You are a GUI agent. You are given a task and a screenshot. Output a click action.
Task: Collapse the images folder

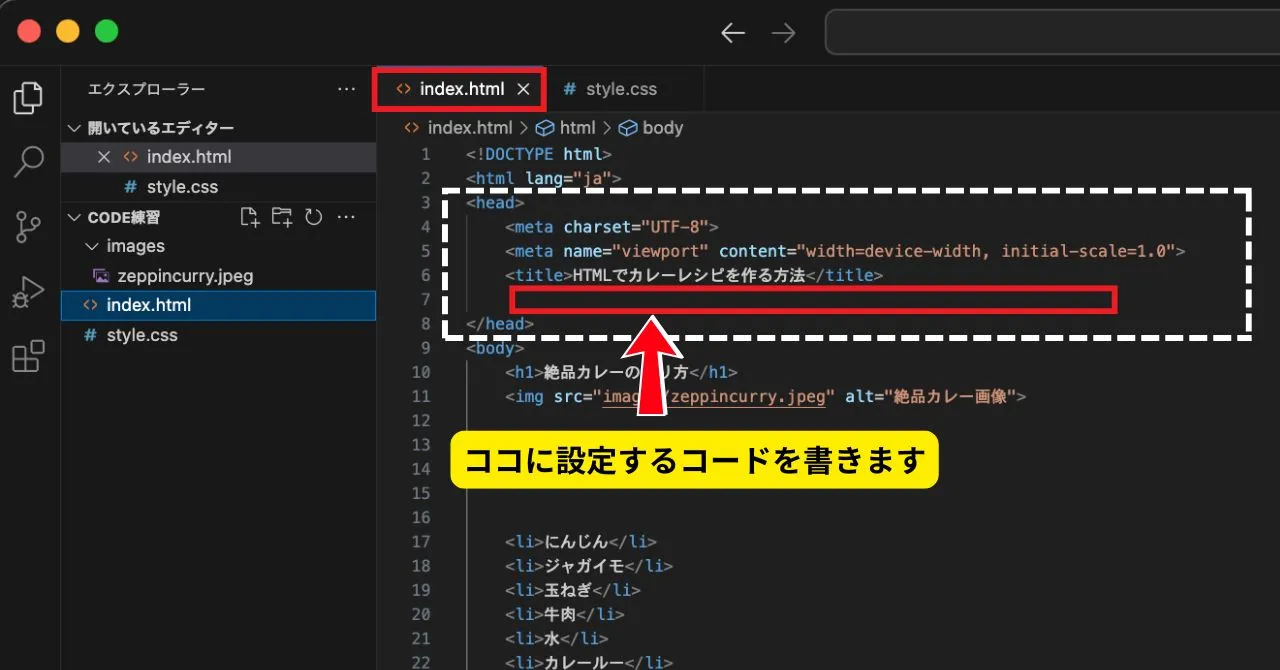93,246
